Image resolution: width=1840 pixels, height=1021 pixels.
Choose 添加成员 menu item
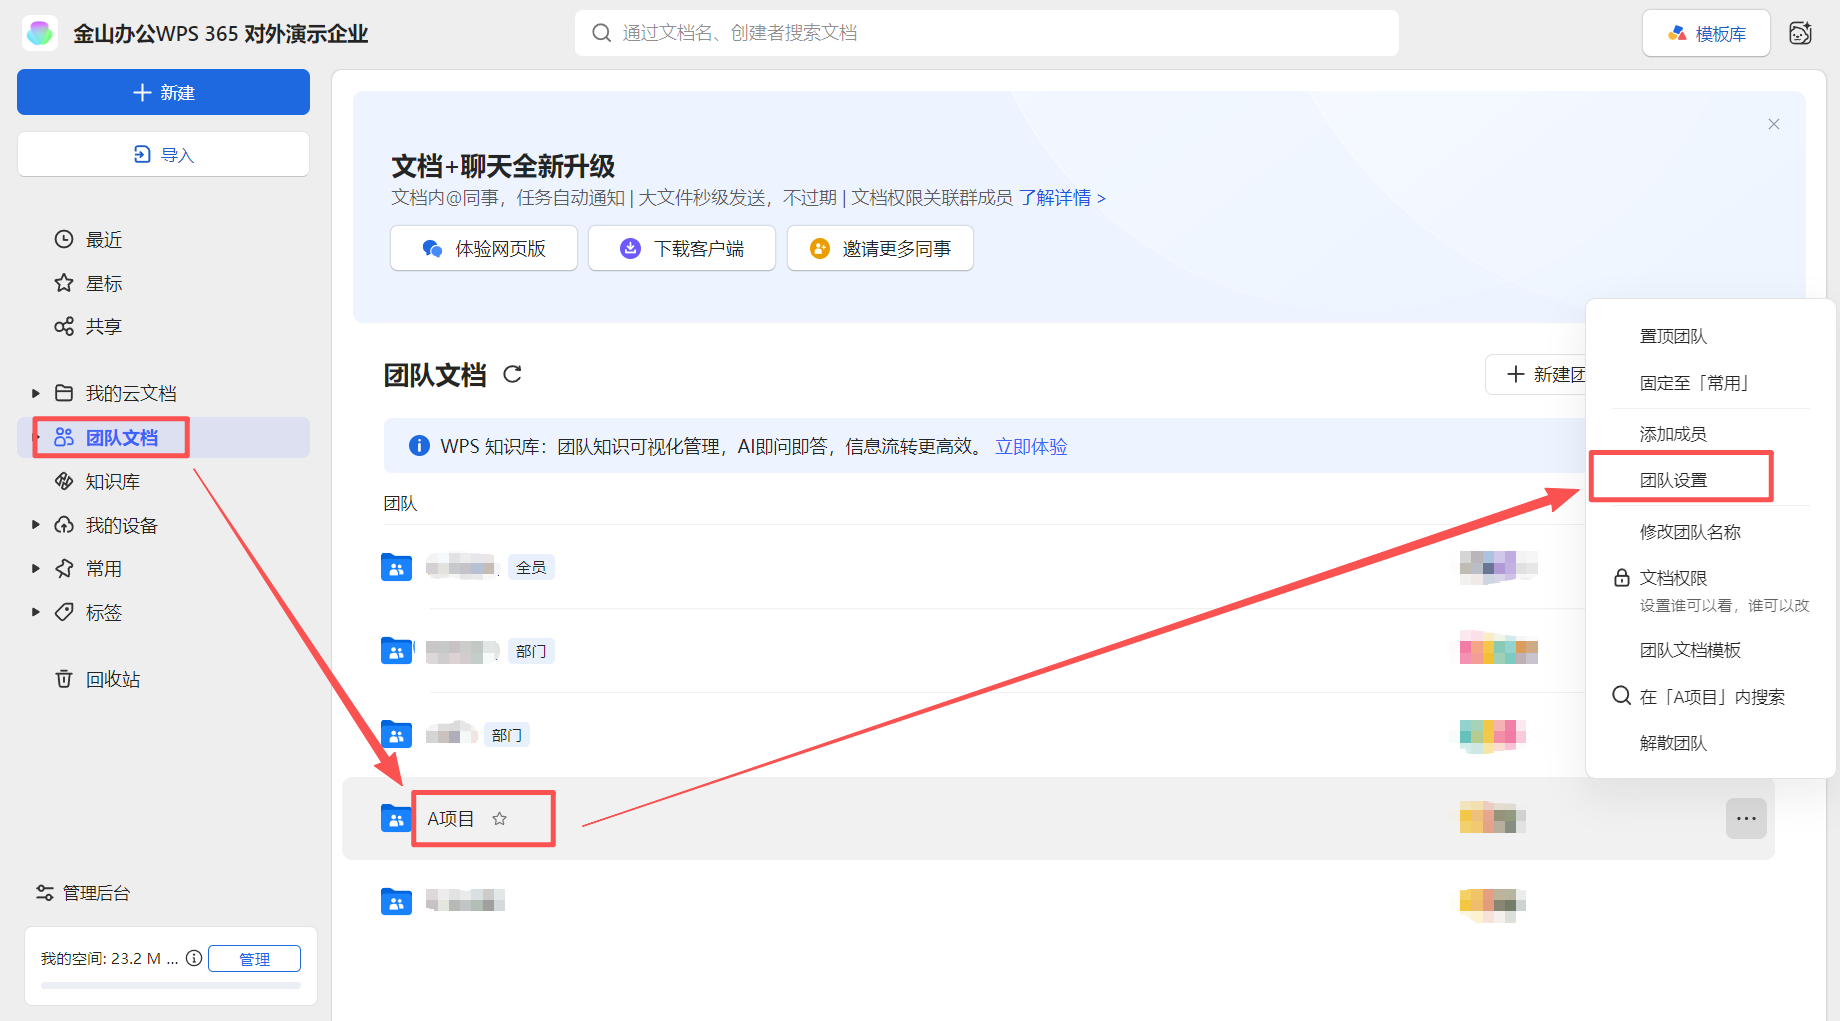pyautogui.click(x=1710, y=434)
